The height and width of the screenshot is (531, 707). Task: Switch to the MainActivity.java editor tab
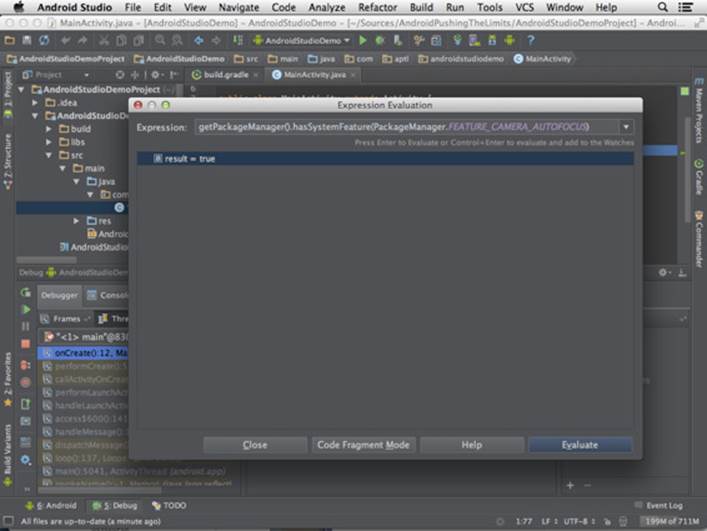pyautogui.click(x=314, y=75)
